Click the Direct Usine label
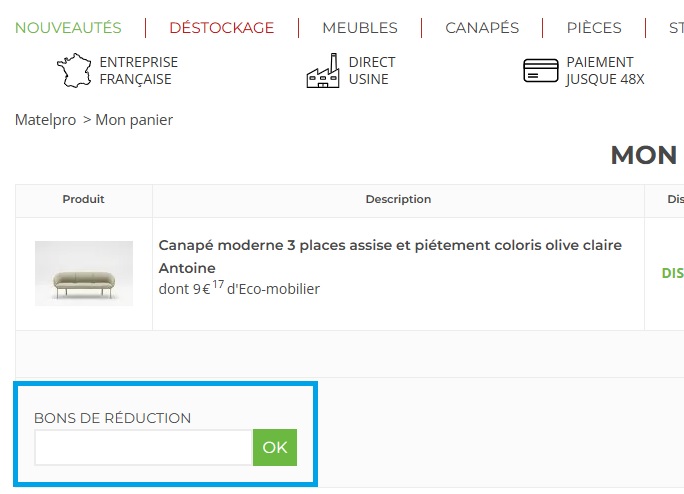 tap(372, 71)
